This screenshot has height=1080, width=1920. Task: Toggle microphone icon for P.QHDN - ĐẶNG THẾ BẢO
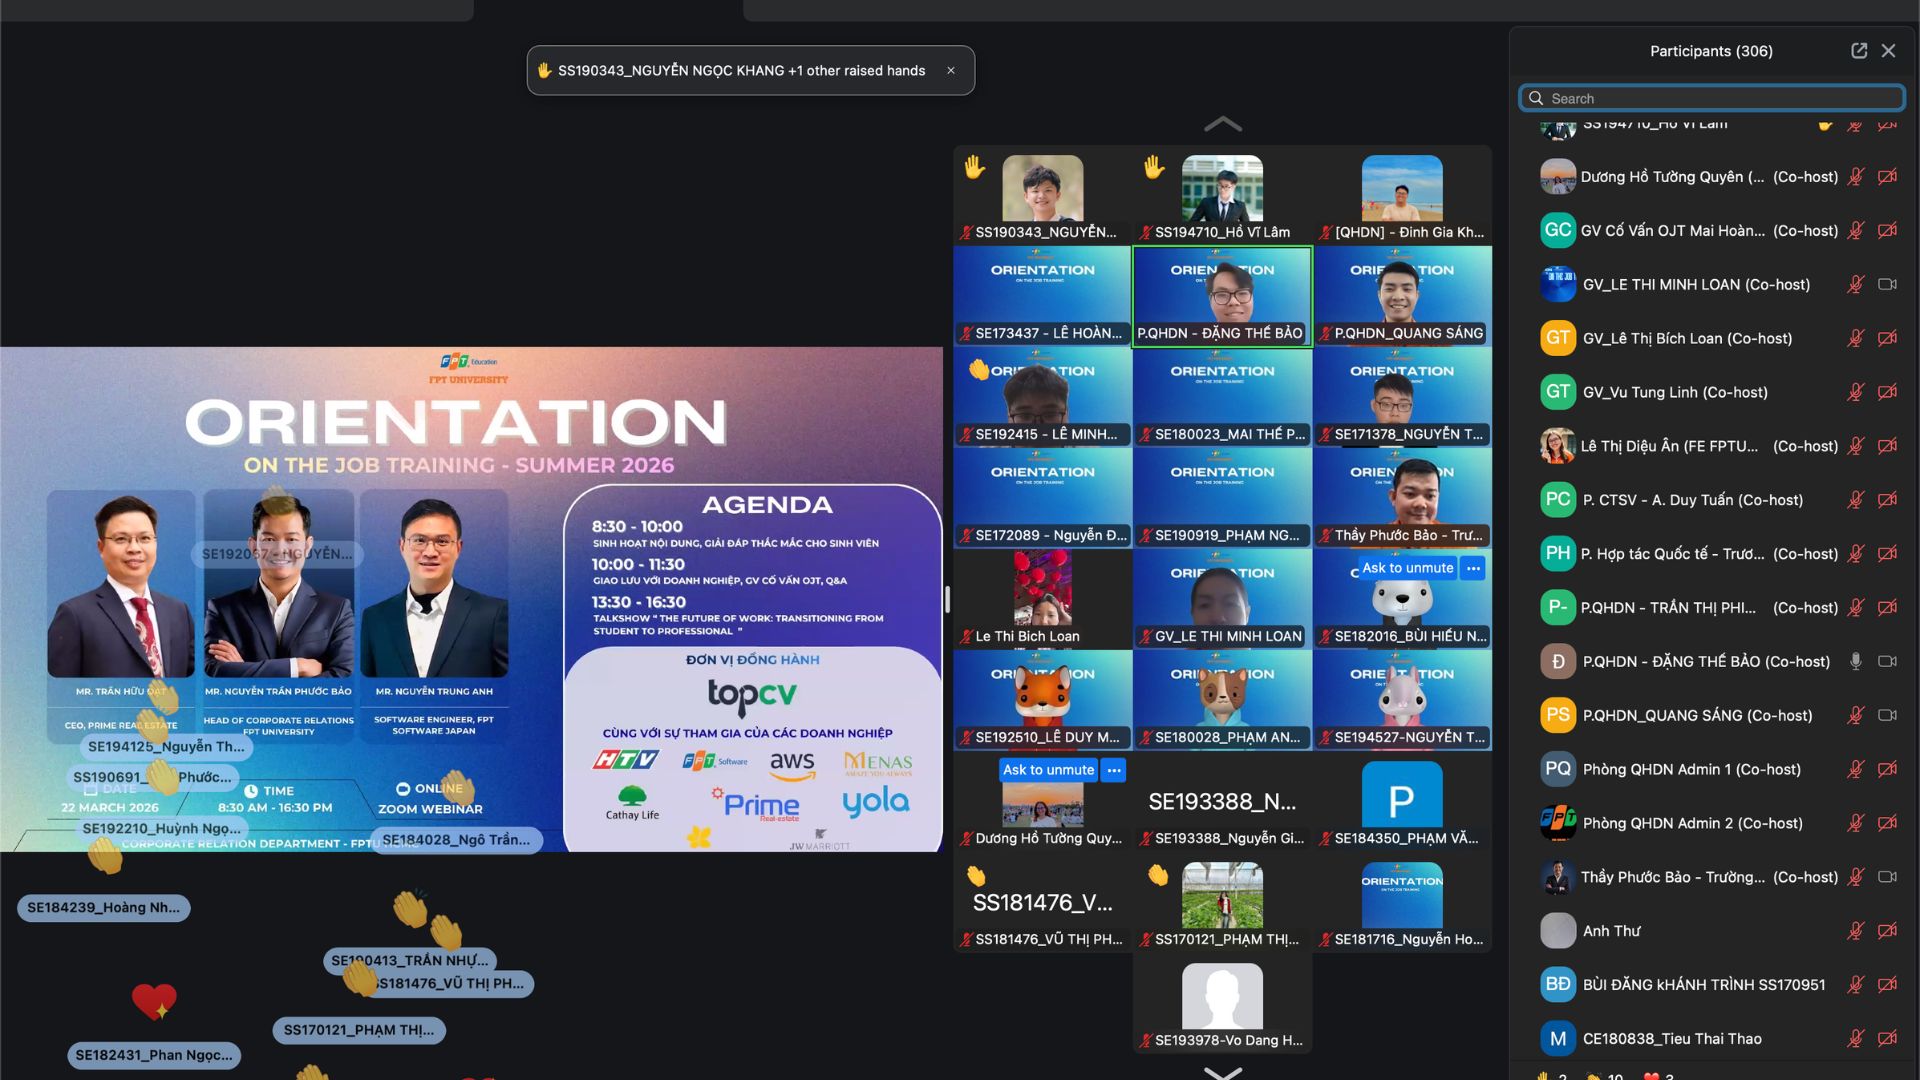point(1855,661)
